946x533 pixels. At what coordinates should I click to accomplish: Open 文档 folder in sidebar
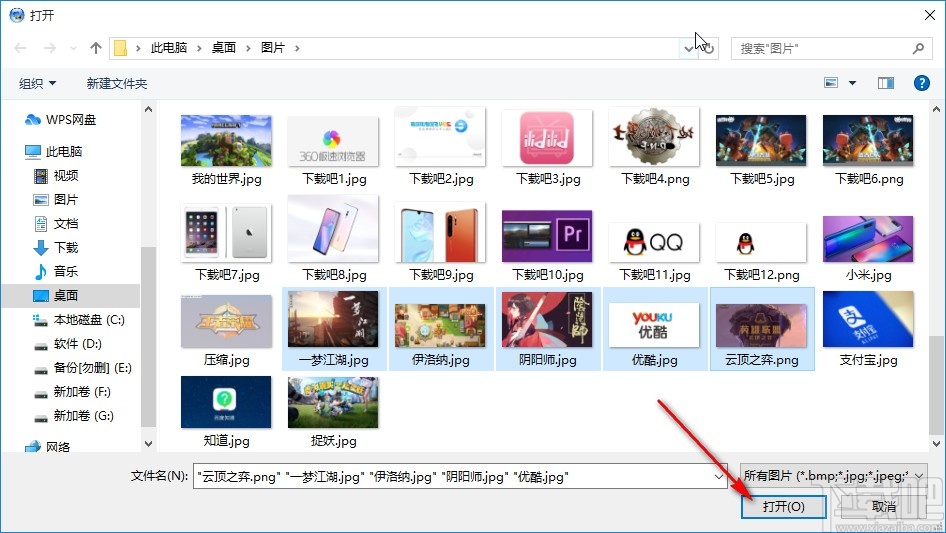[56, 224]
